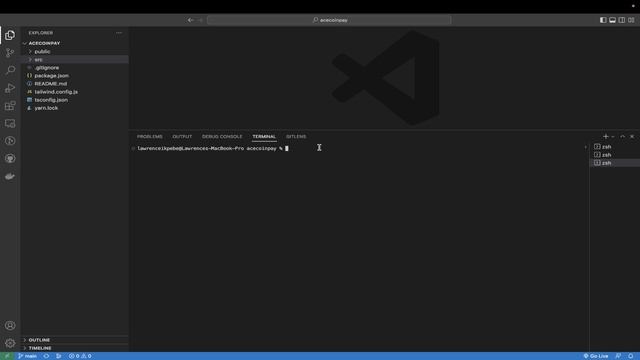The height and width of the screenshot is (360, 640).
Task: Maximize the panel with the chevron-up icon
Action: (x=622, y=136)
